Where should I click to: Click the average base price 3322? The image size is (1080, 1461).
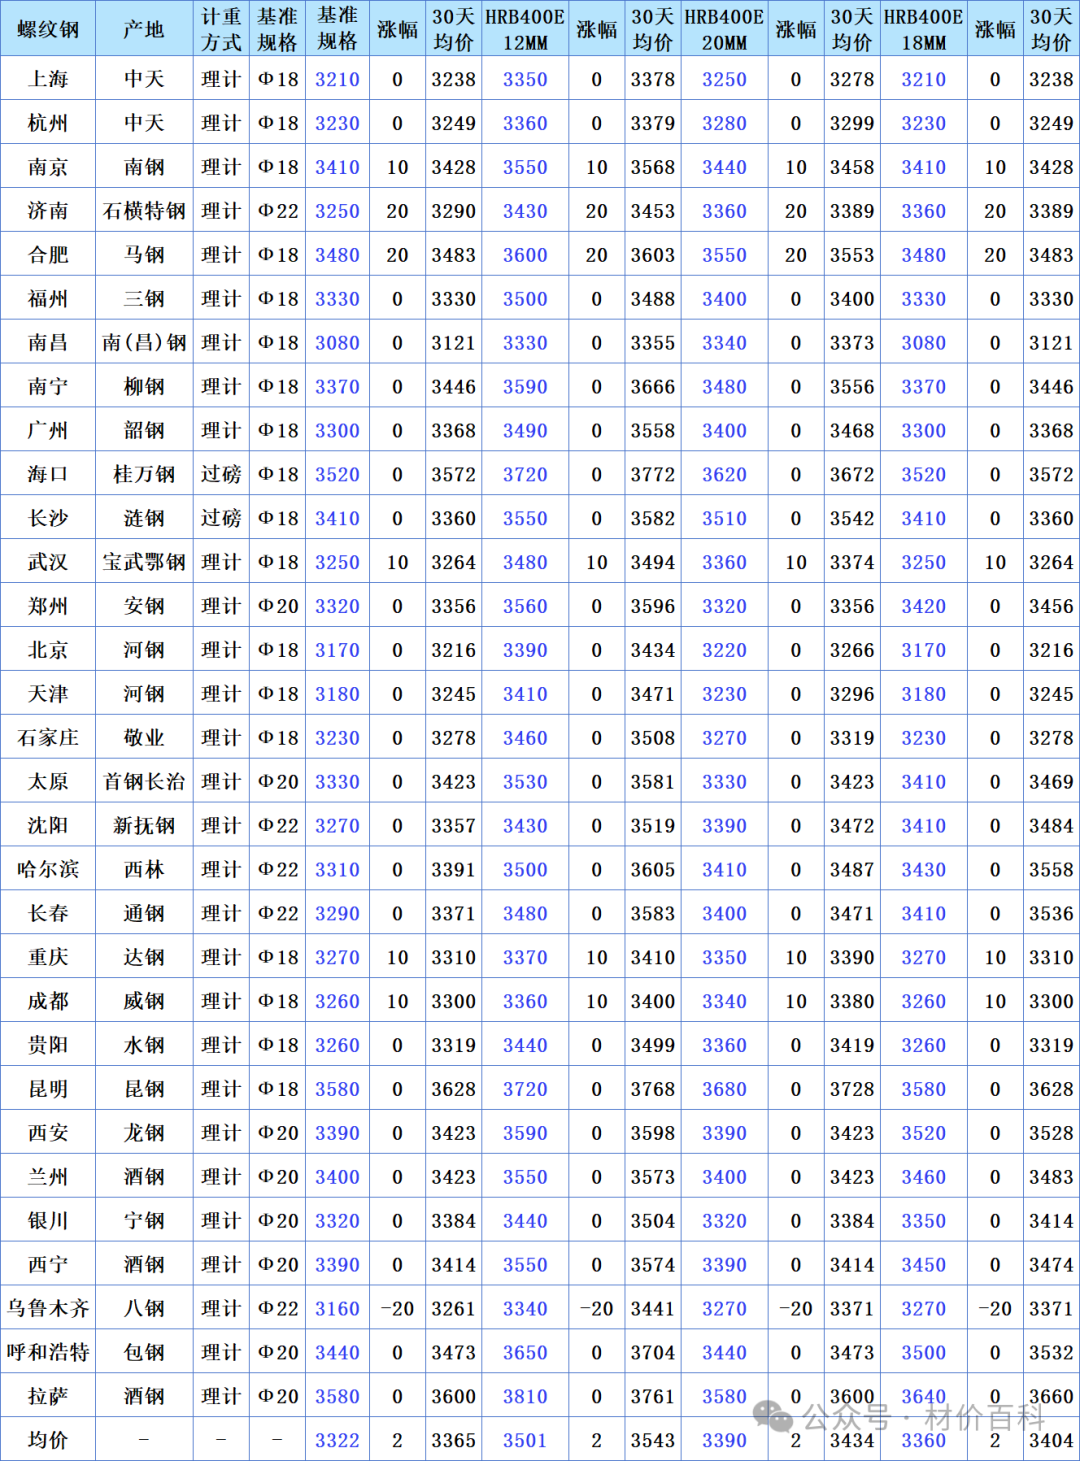pos(337,1440)
